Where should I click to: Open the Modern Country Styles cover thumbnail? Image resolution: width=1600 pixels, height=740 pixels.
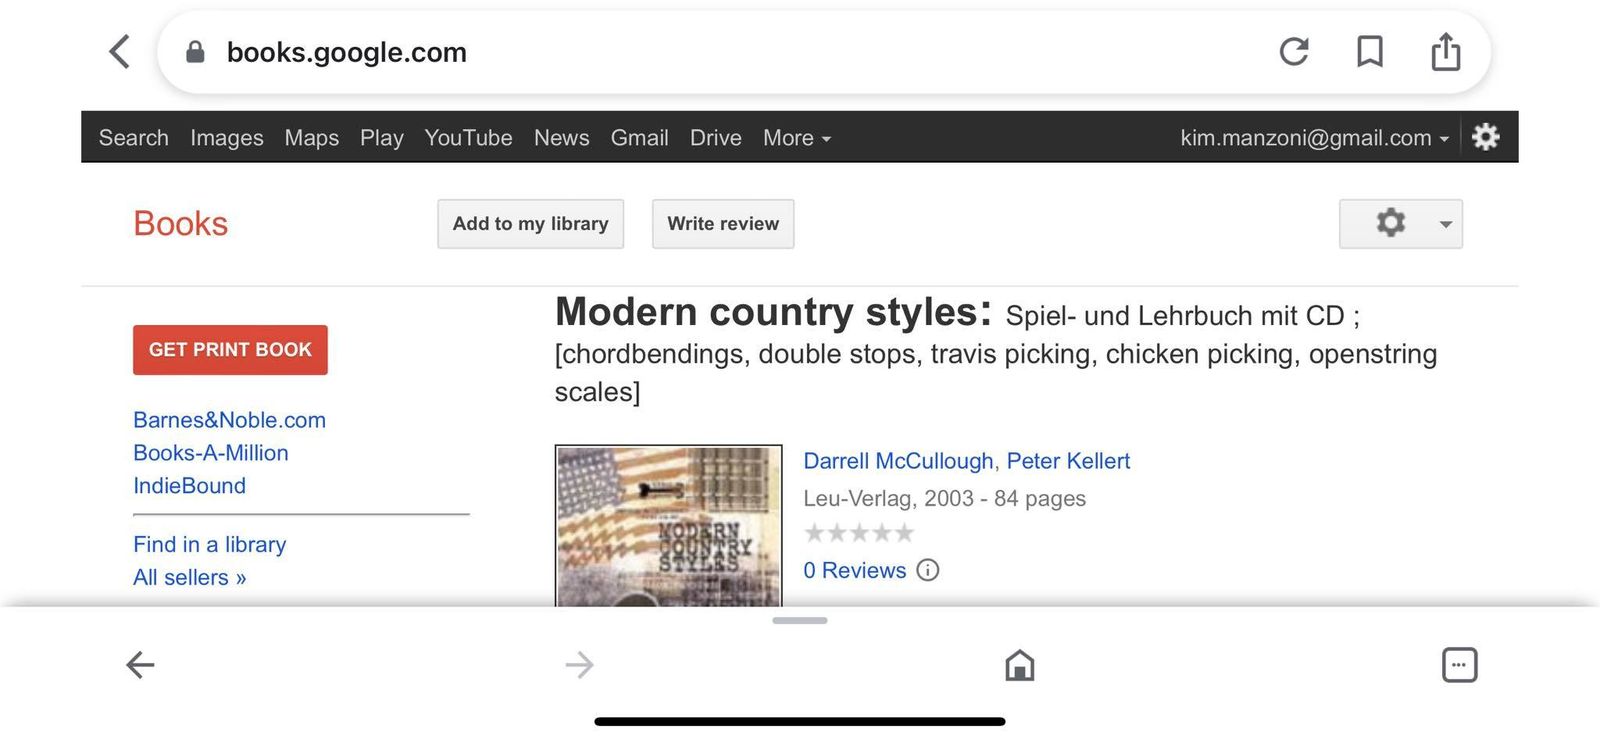(668, 526)
